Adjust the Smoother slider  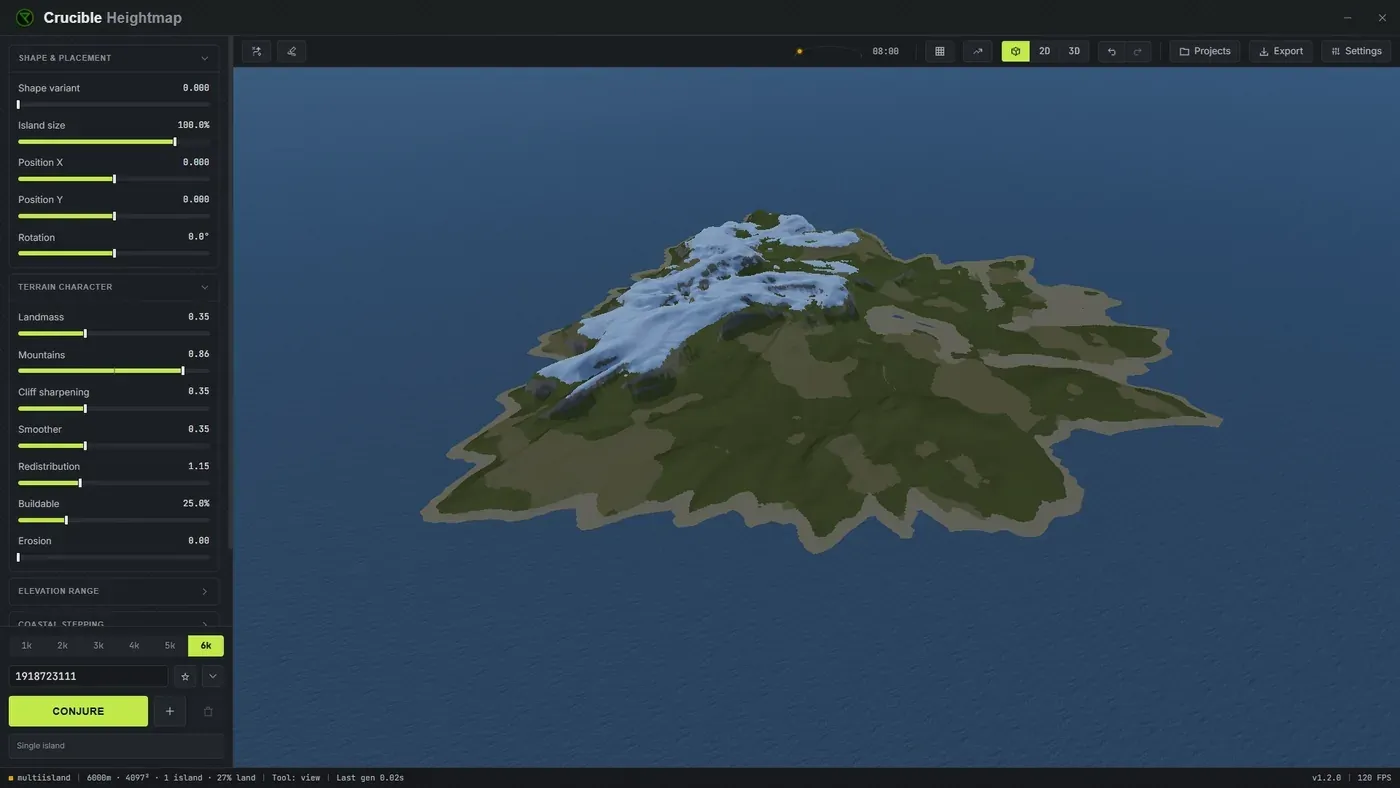[x=114, y=445]
